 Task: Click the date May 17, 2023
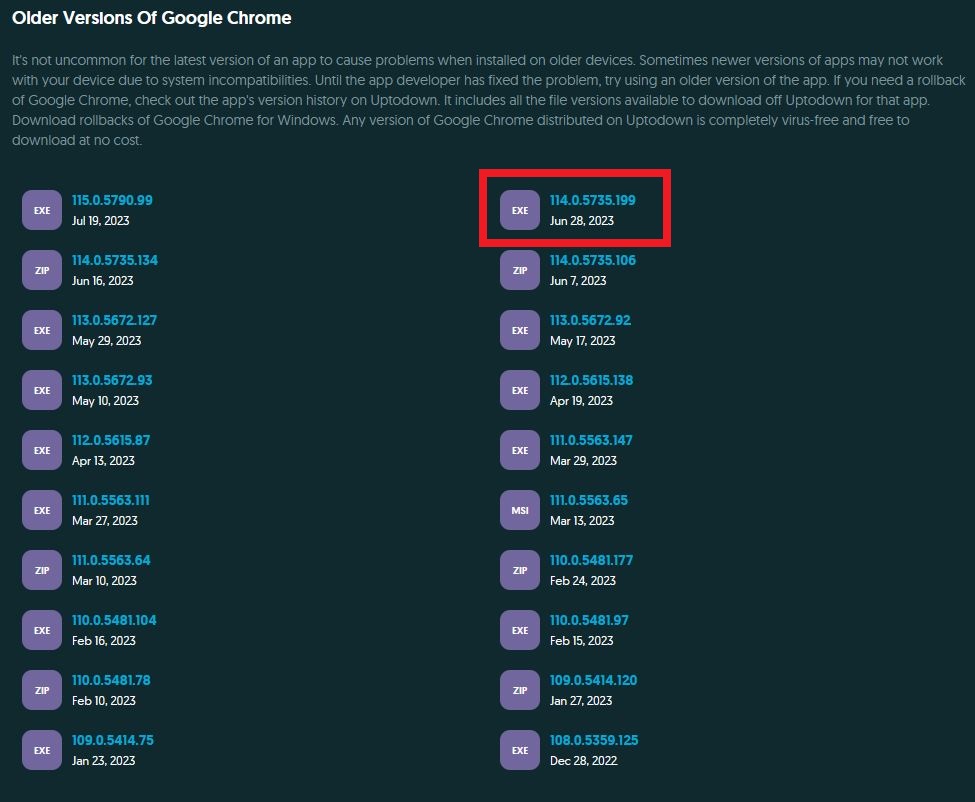(x=583, y=341)
